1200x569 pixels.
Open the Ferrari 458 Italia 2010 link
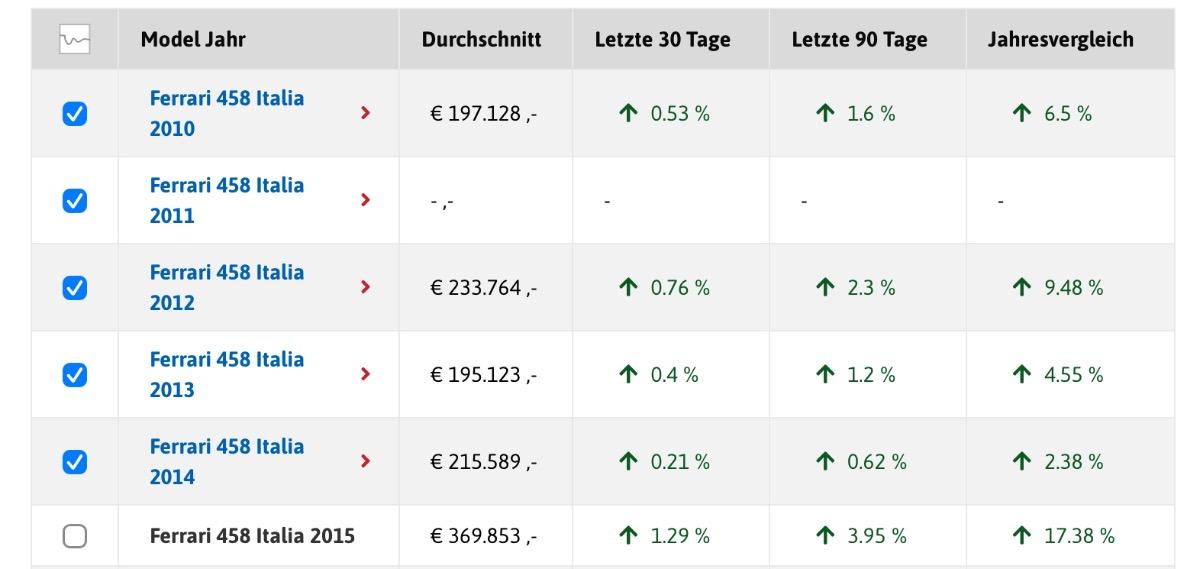(227, 114)
